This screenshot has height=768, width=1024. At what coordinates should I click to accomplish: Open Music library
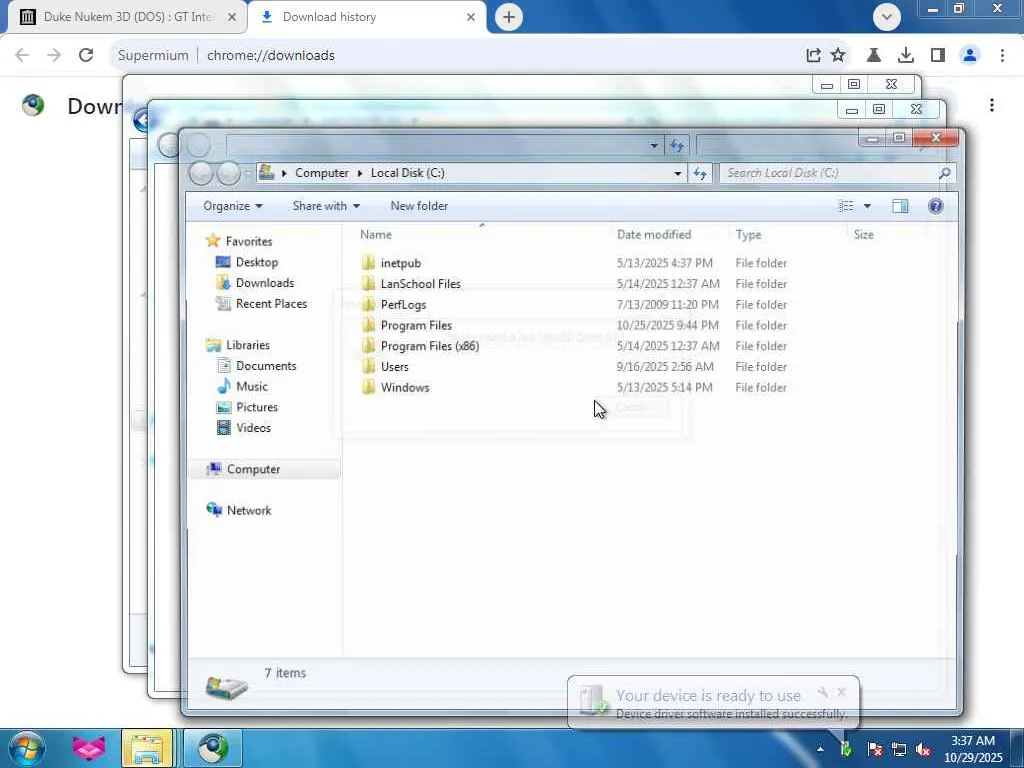point(251,387)
